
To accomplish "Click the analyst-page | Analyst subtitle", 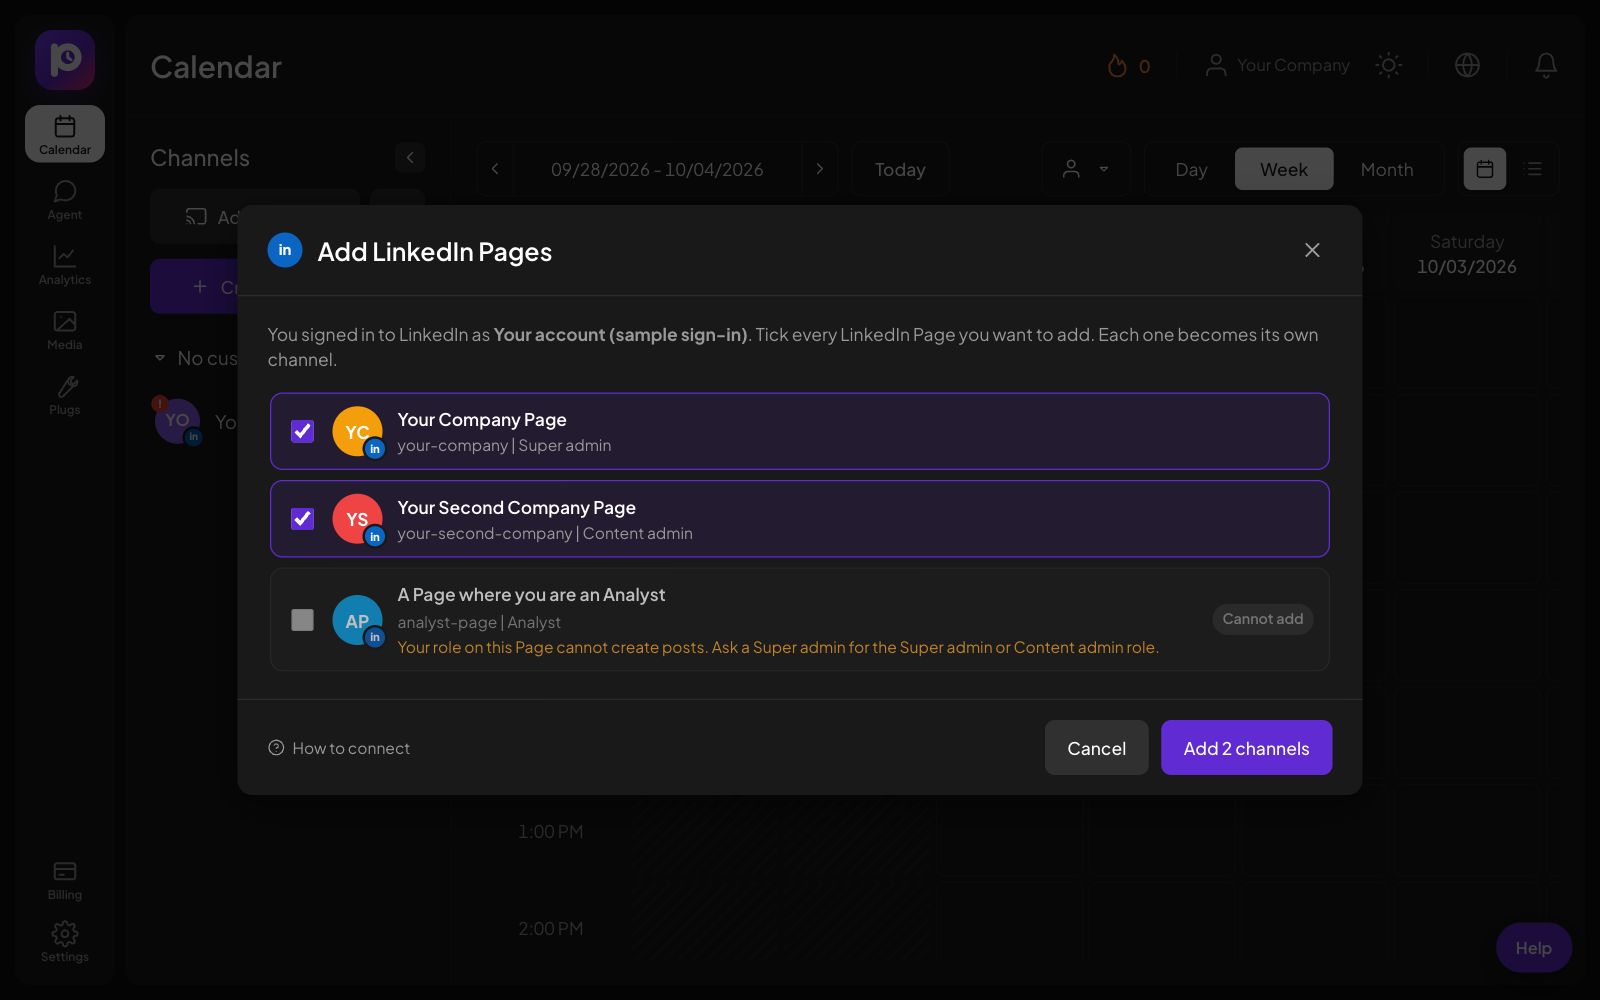I will tap(479, 622).
